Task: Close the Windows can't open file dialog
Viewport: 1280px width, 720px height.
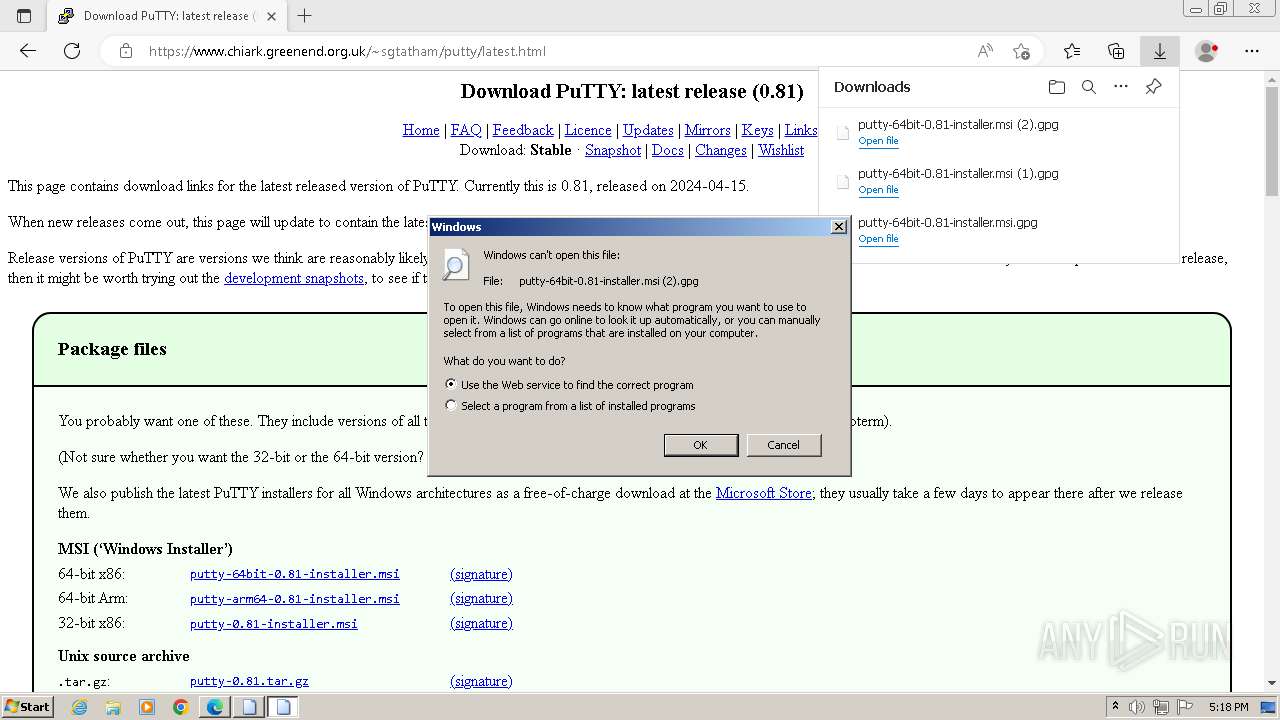Action: (x=839, y=227)
